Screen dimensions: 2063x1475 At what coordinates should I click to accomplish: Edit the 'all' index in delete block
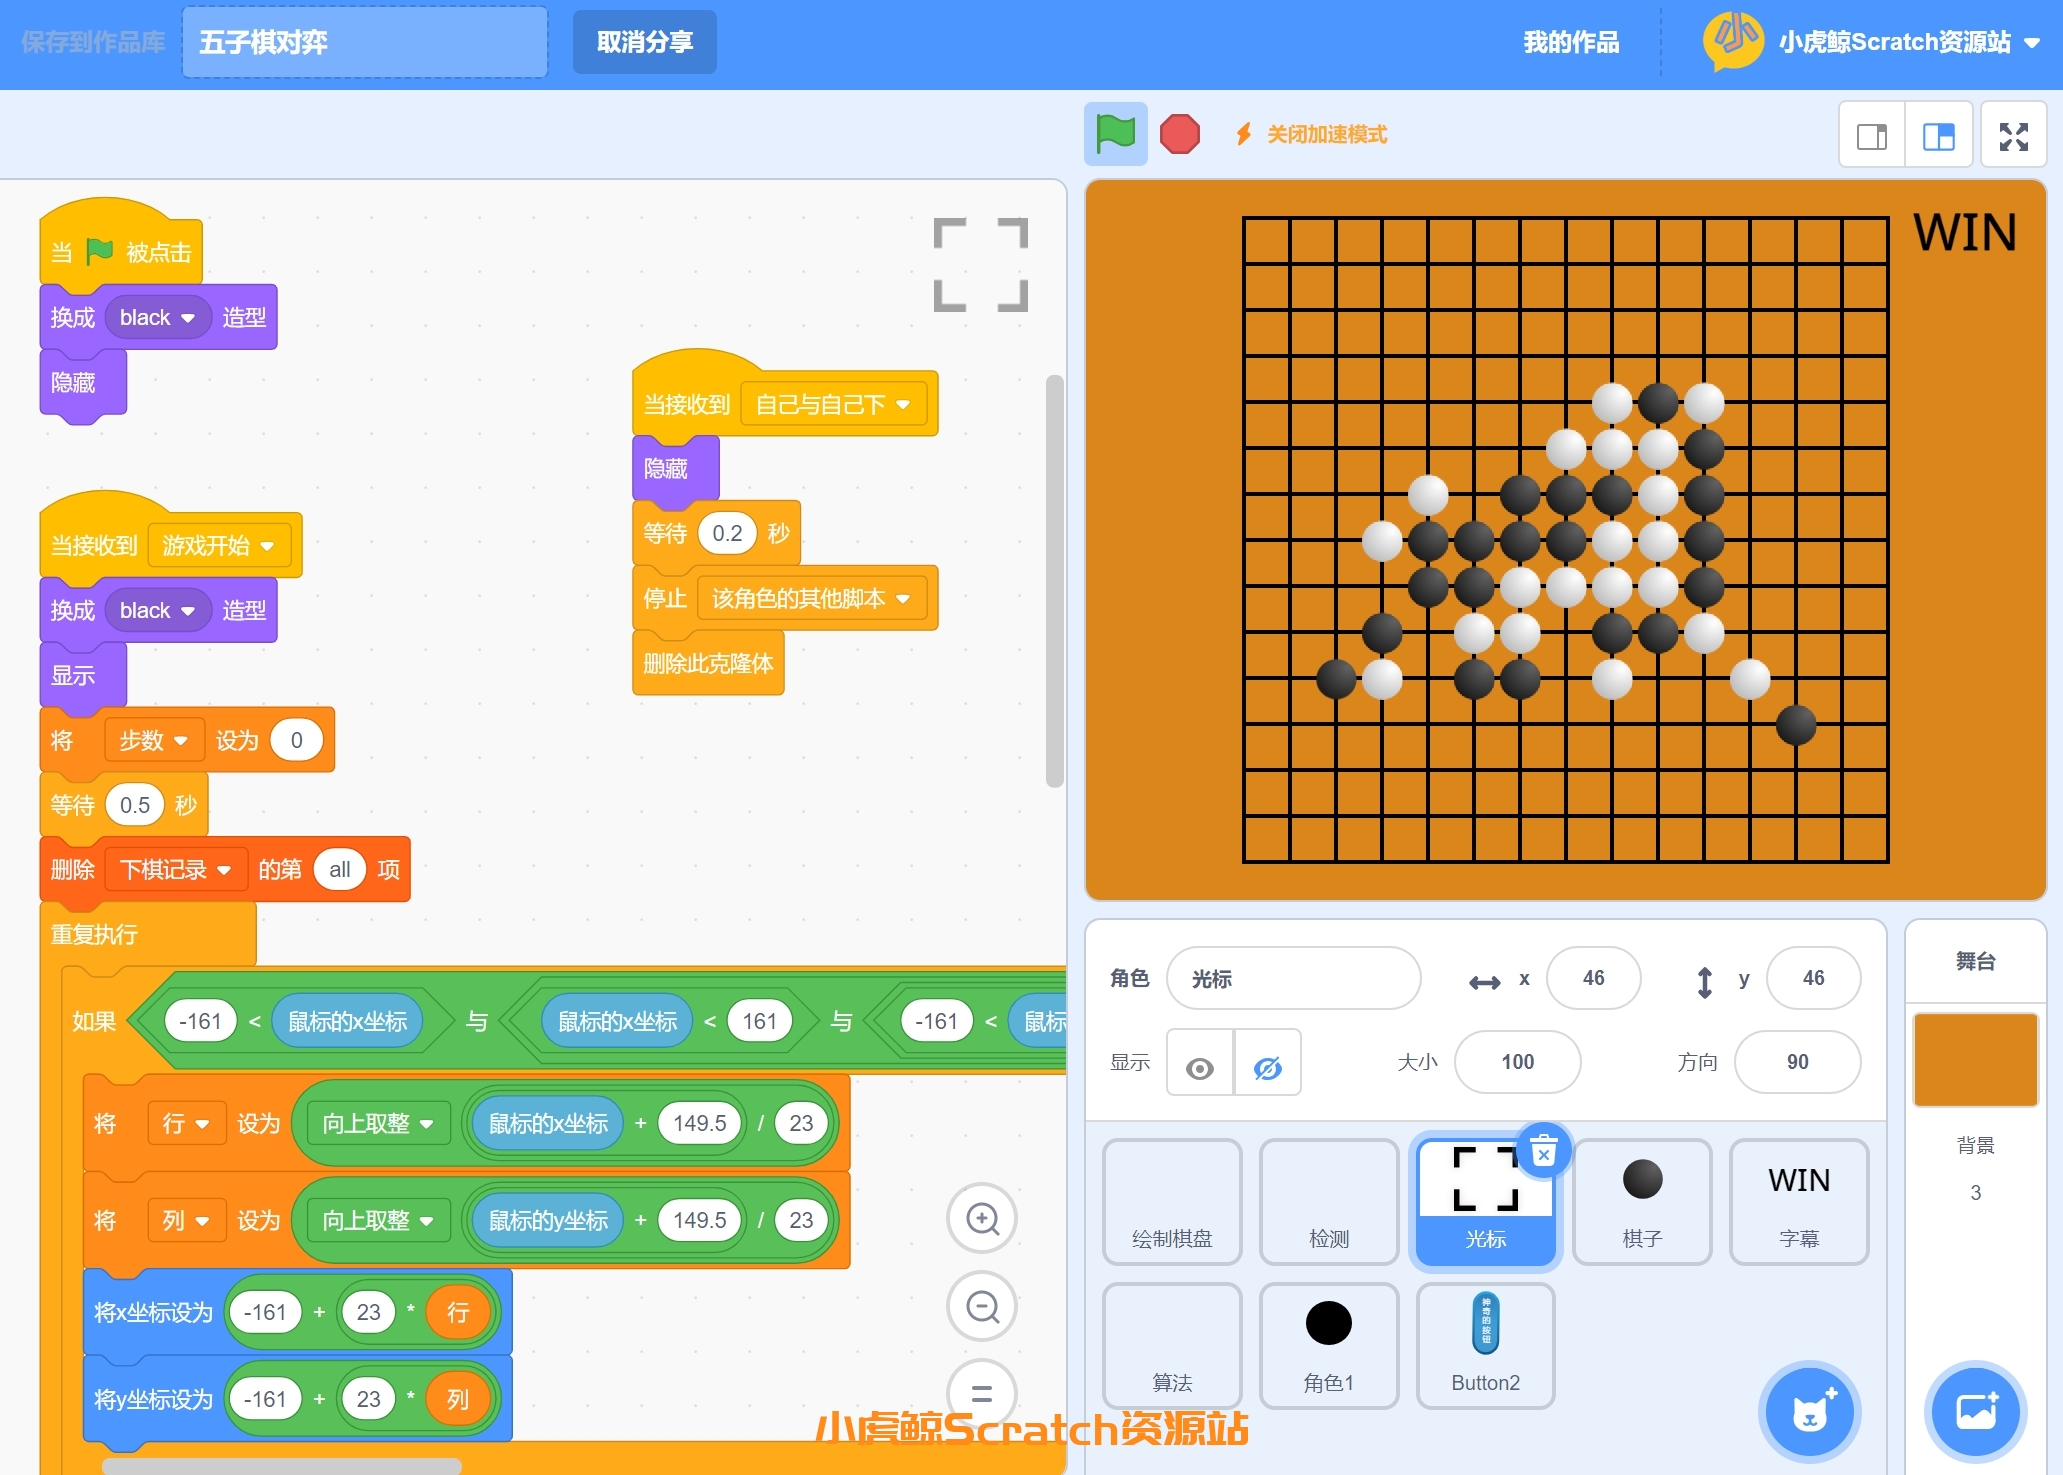340,869
